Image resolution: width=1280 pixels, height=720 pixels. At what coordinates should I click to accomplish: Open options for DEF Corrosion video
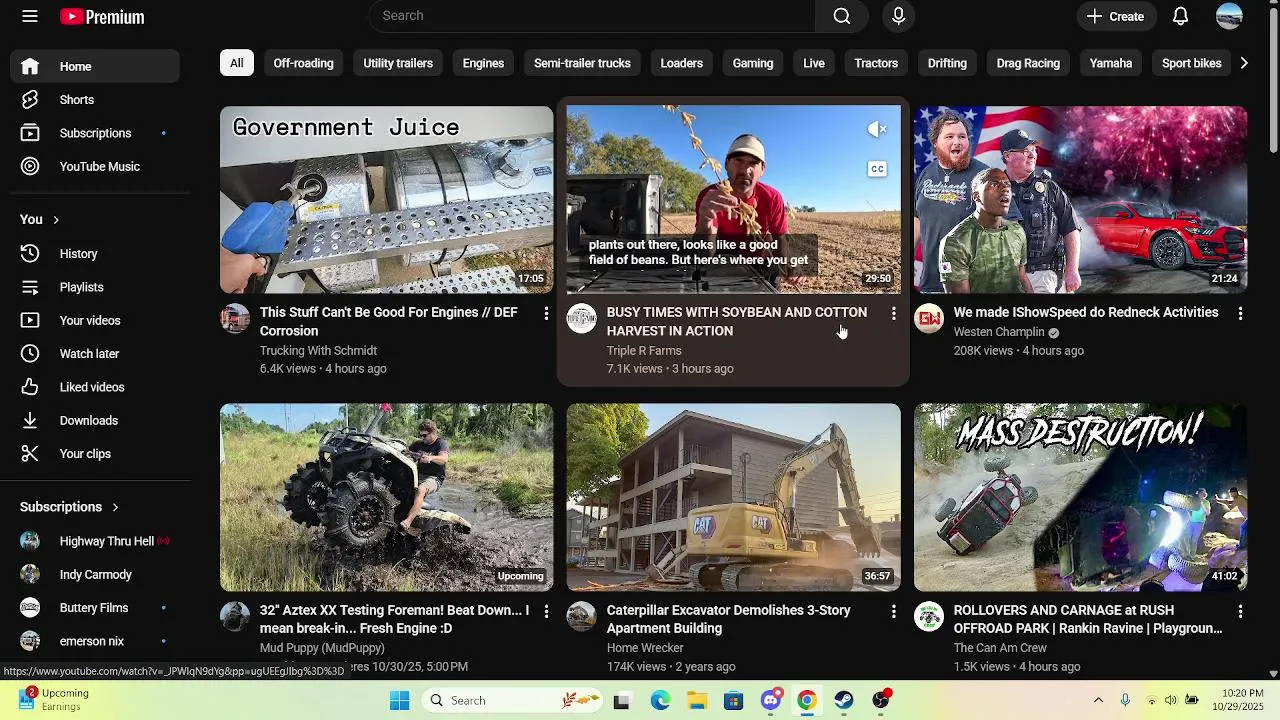coord(546,314)
